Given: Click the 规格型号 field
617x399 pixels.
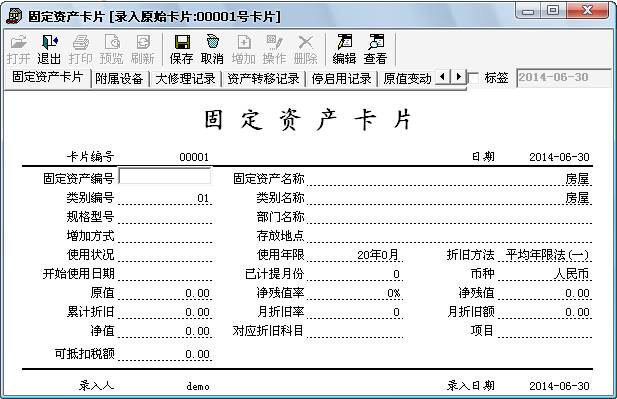Looking at the screenshot, I should point(165,216).
